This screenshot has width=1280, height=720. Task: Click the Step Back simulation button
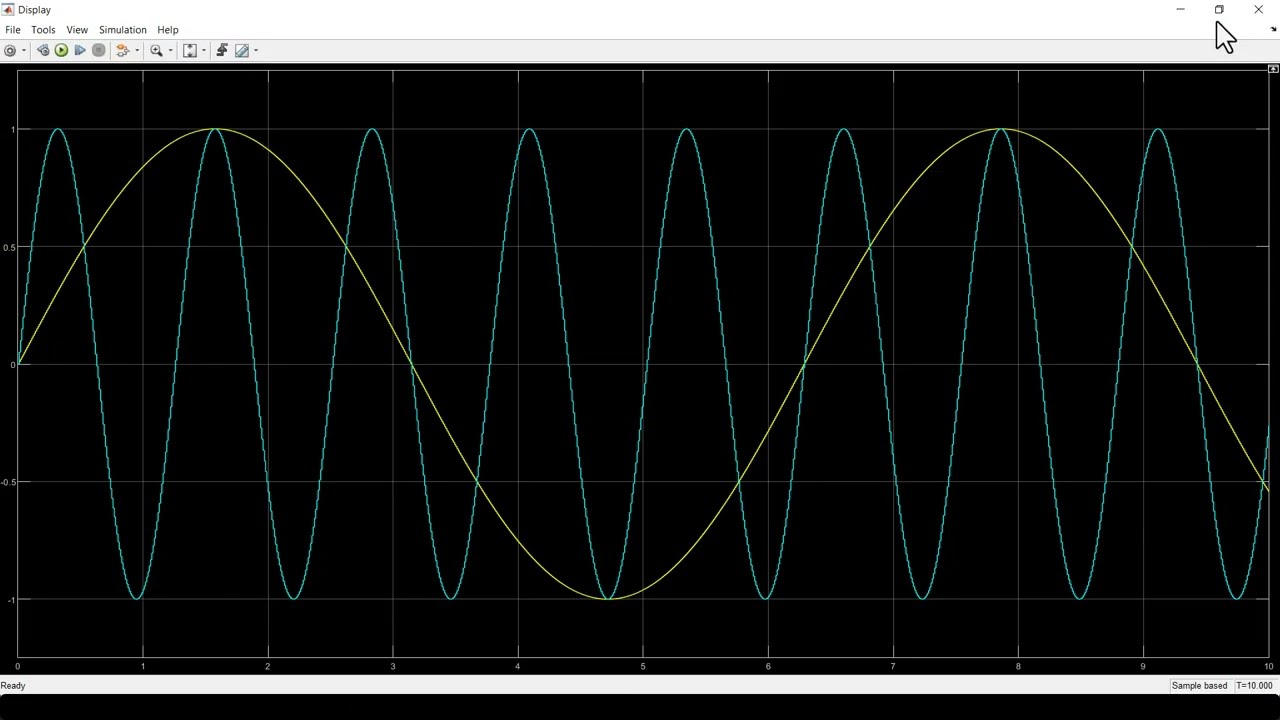coord(43,50)
